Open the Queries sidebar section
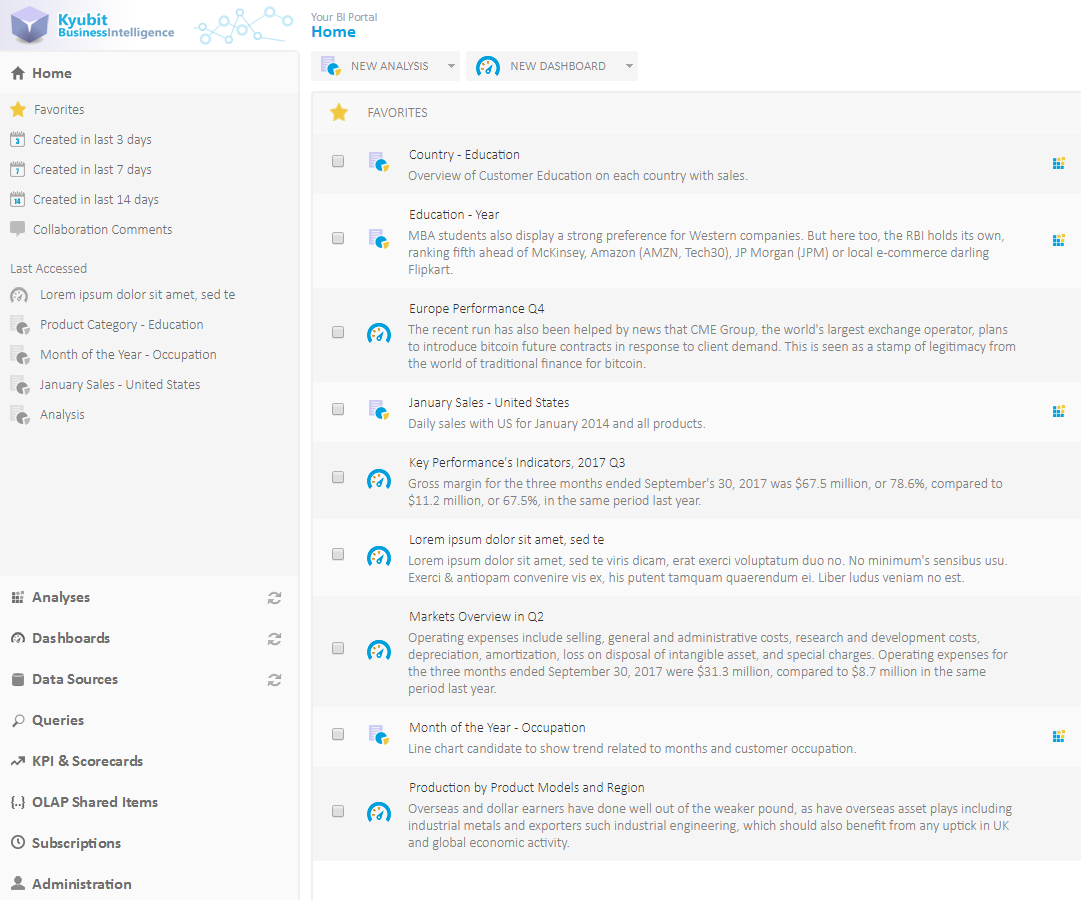 point(58,720)
